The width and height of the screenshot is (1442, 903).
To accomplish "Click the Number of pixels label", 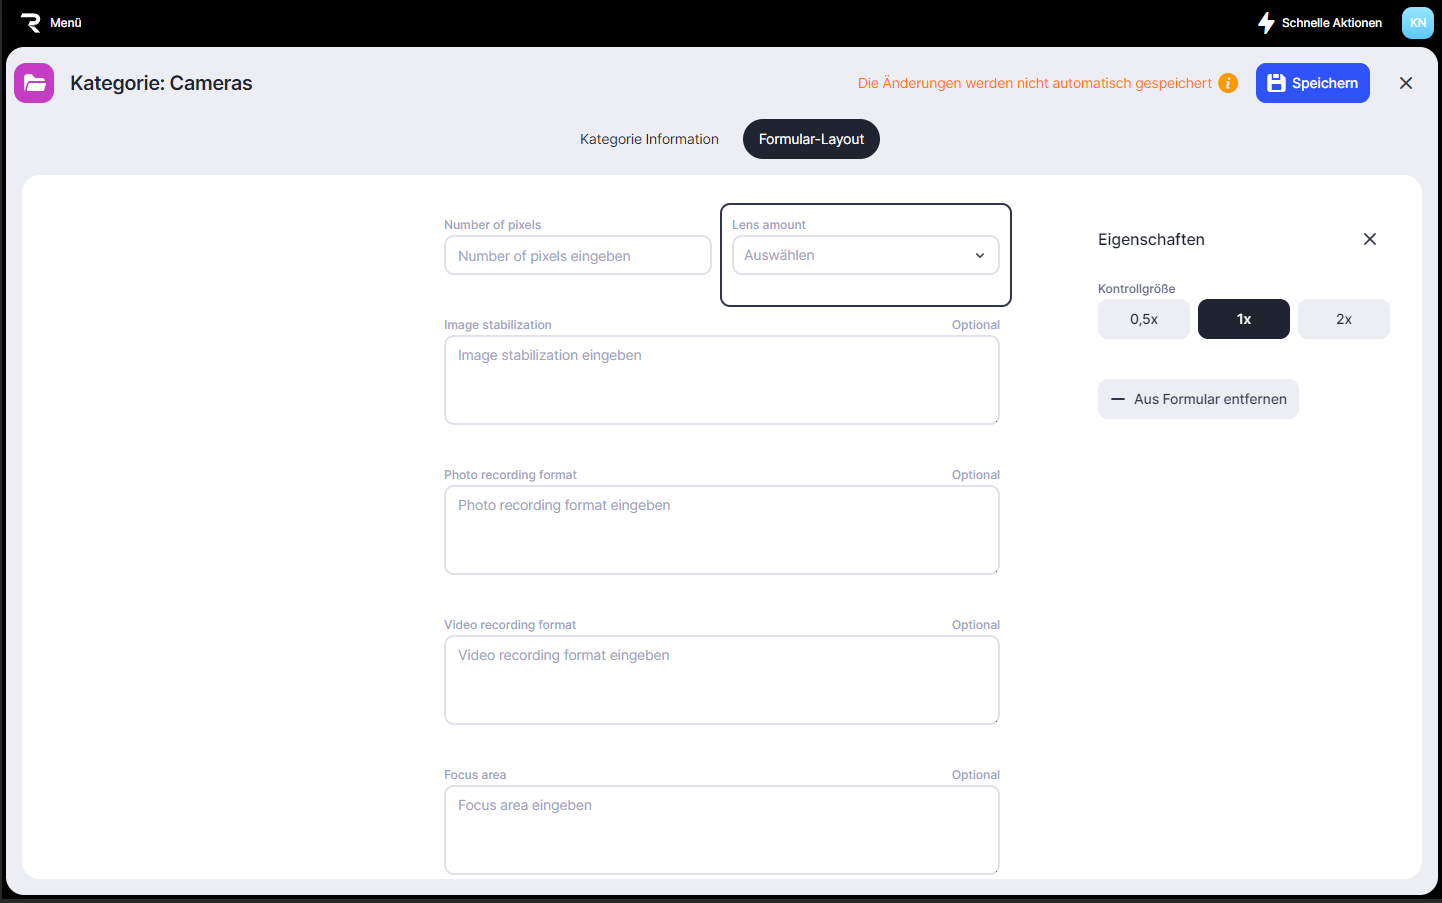I will (492, 225).
